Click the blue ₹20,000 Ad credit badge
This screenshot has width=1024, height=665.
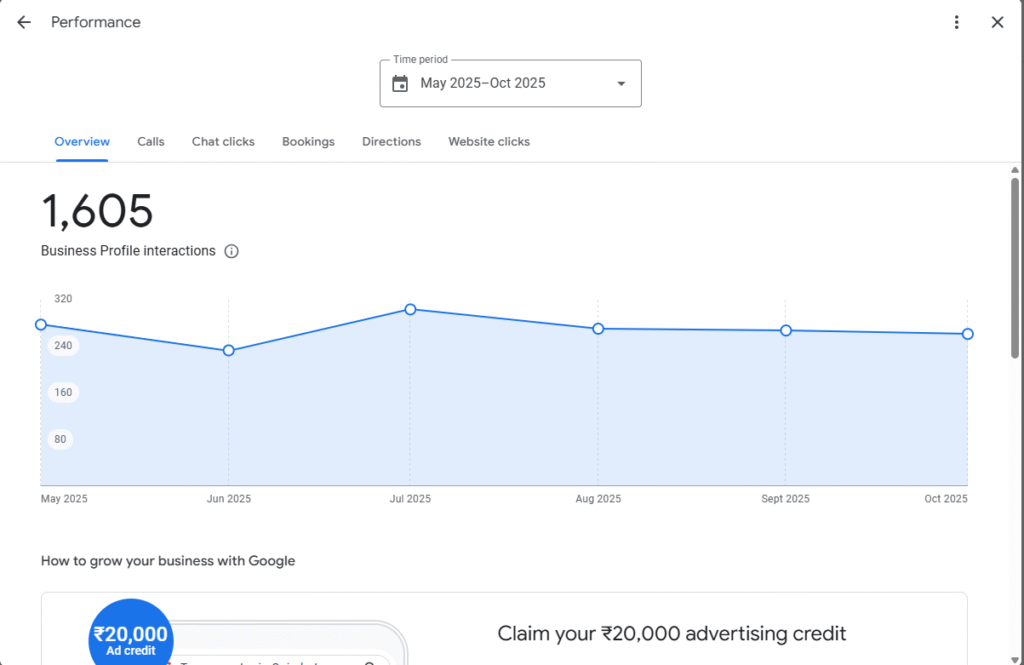(x=130, y=636)
